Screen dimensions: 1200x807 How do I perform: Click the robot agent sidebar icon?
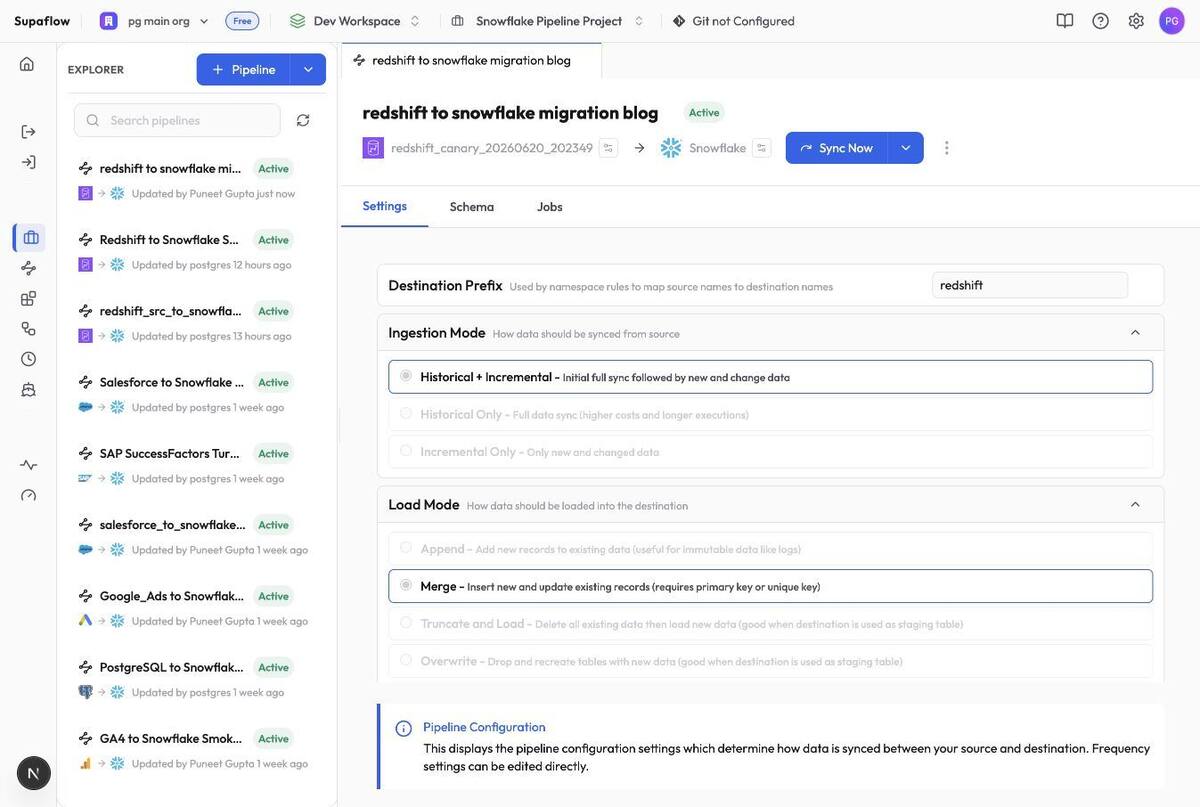click(x=28, y=389)
